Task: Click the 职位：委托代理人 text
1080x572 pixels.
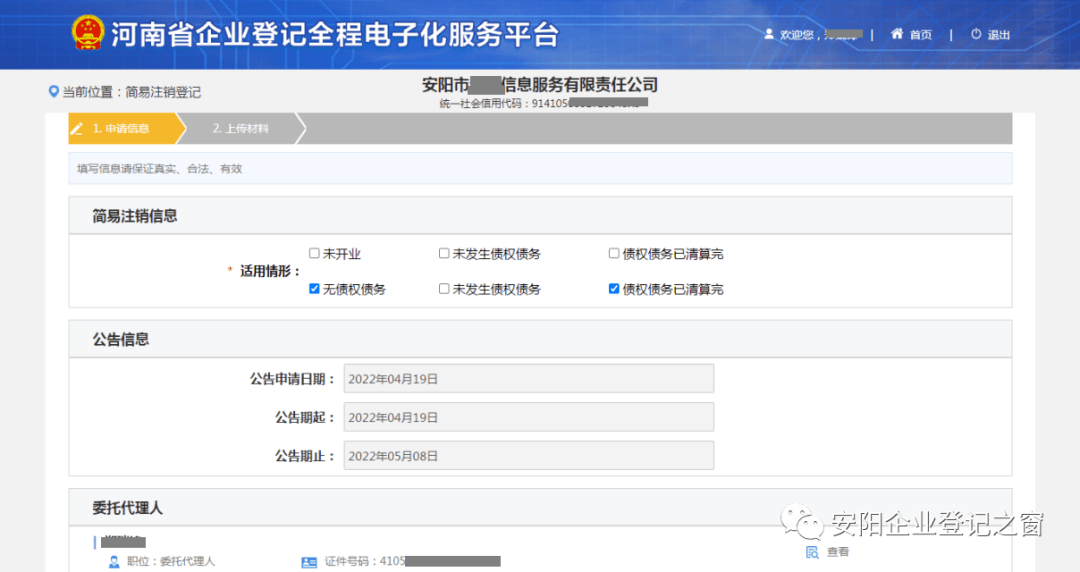Action: (x=171, y=562)
